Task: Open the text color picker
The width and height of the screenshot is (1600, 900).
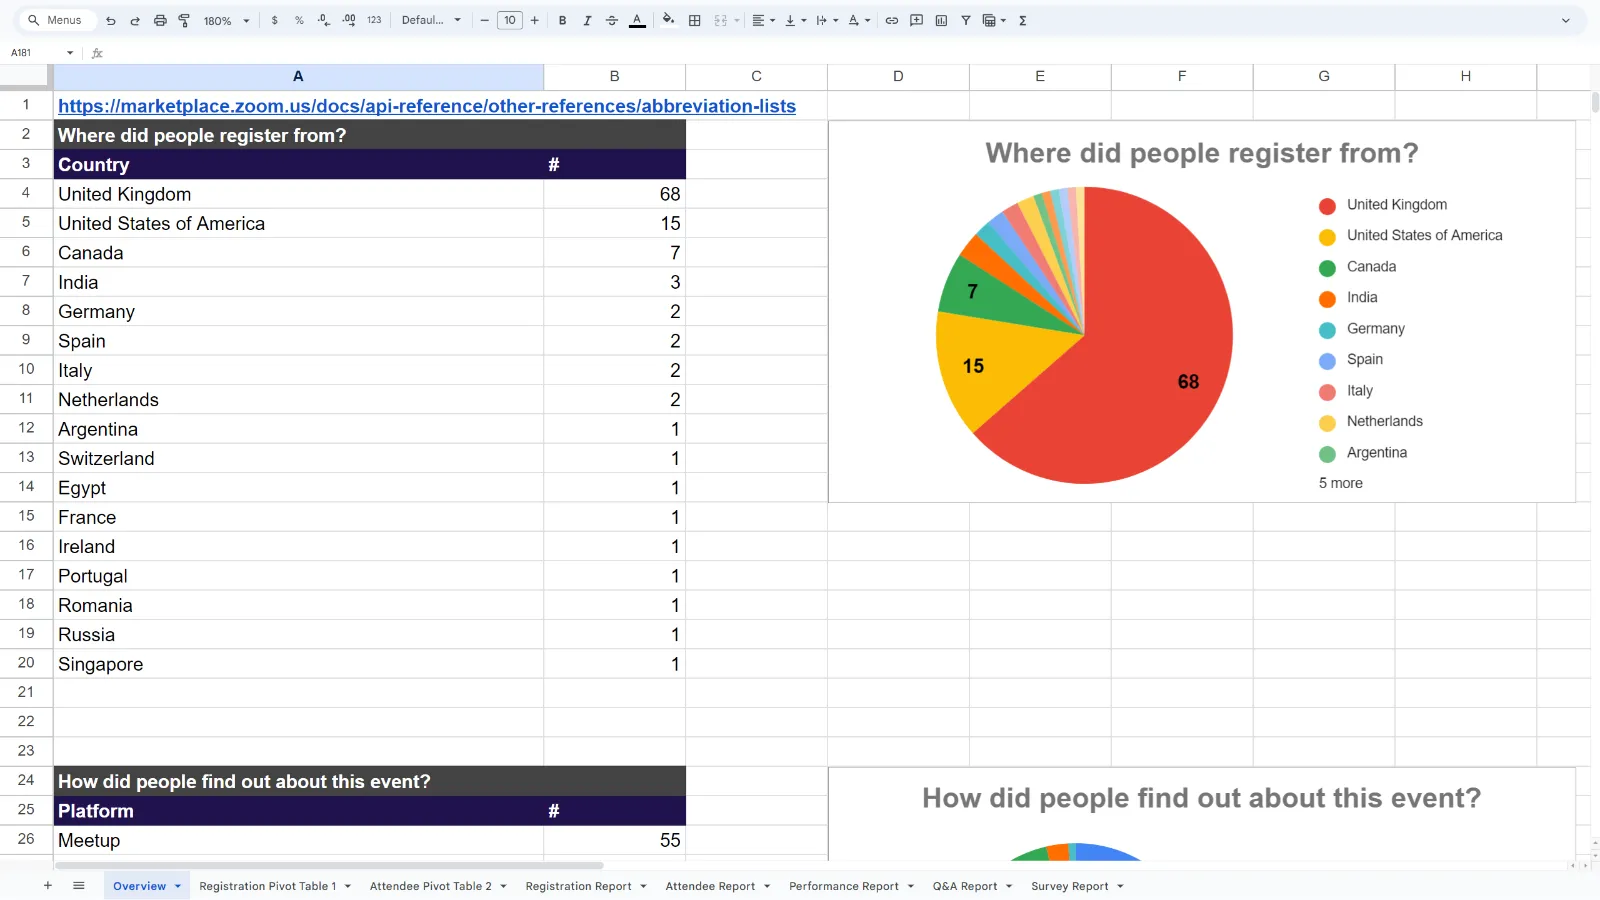Action: [637, 20]
